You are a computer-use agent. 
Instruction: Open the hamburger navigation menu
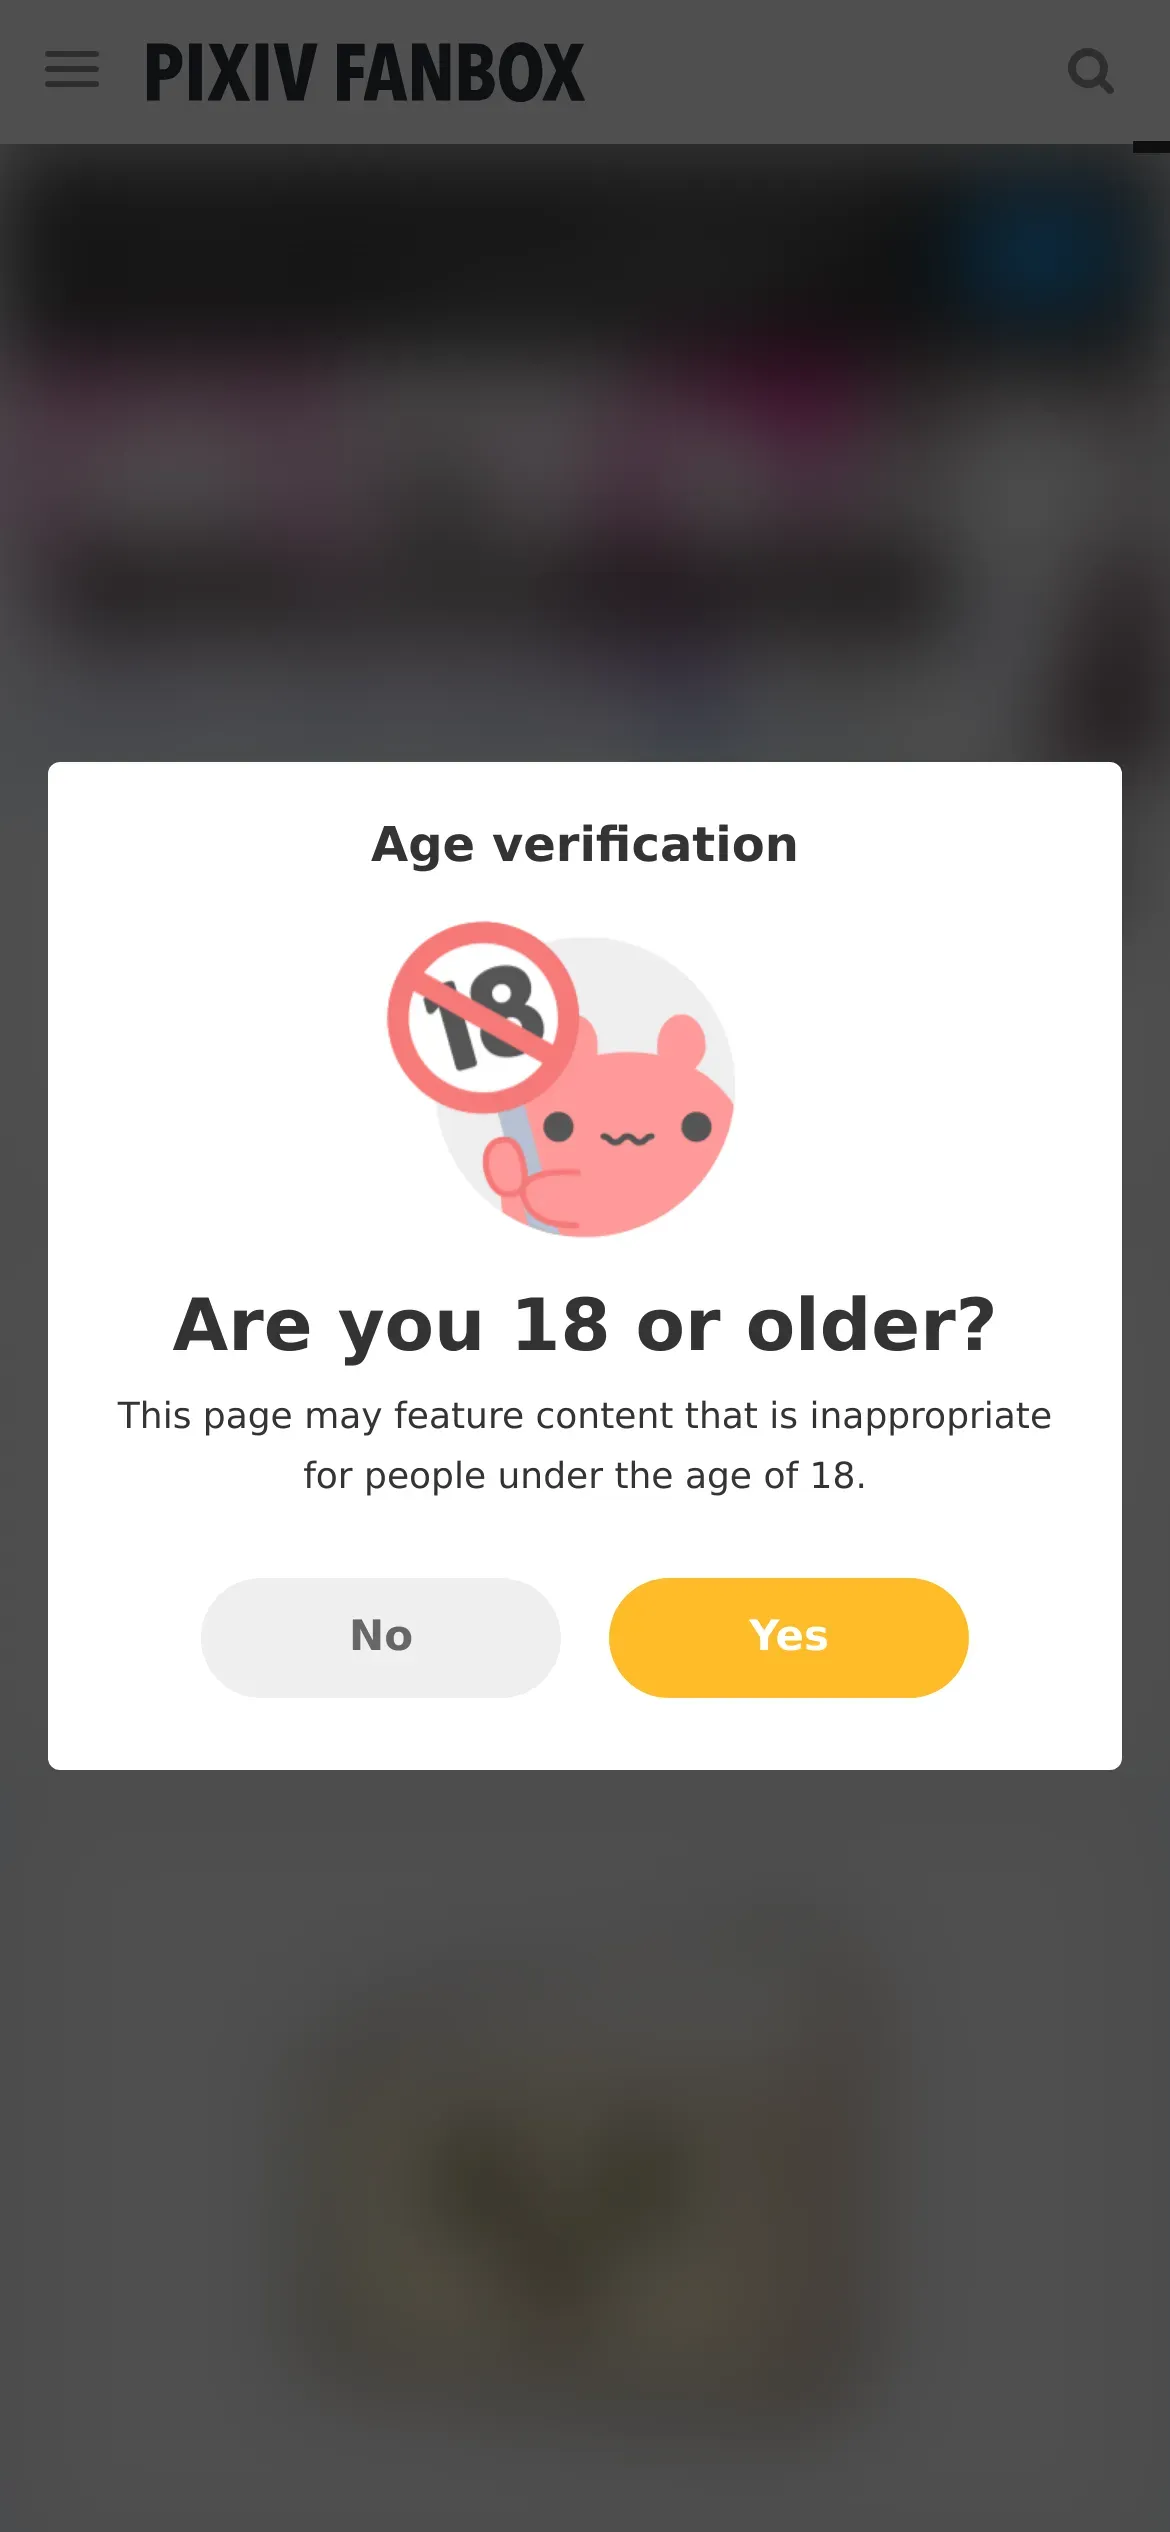[72, 70]
